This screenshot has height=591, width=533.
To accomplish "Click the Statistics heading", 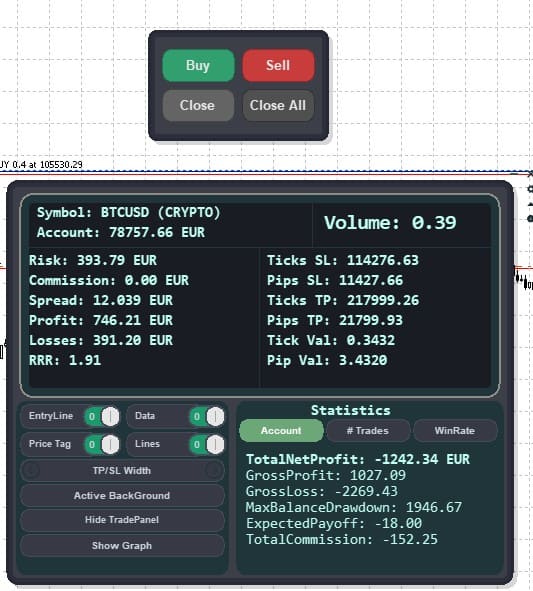I will pyautogui.click(x=351, y=410).
